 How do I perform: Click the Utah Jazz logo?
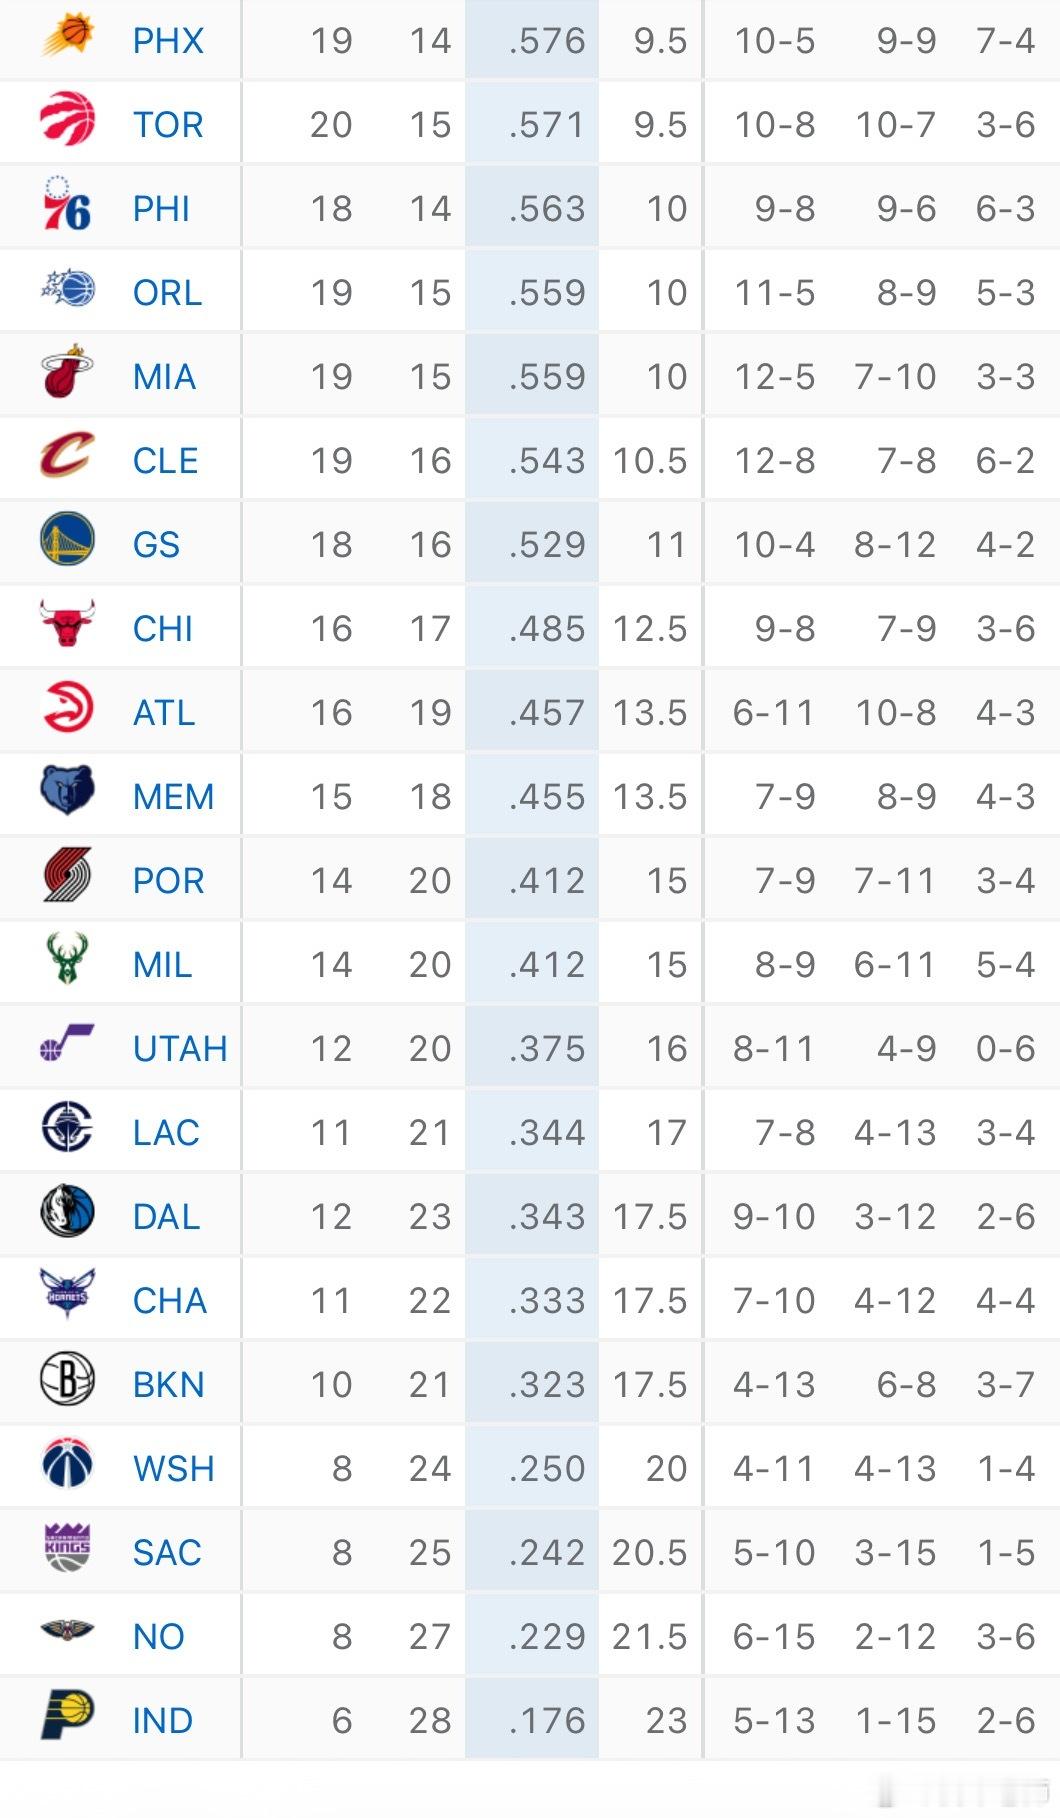[65, 1048]
